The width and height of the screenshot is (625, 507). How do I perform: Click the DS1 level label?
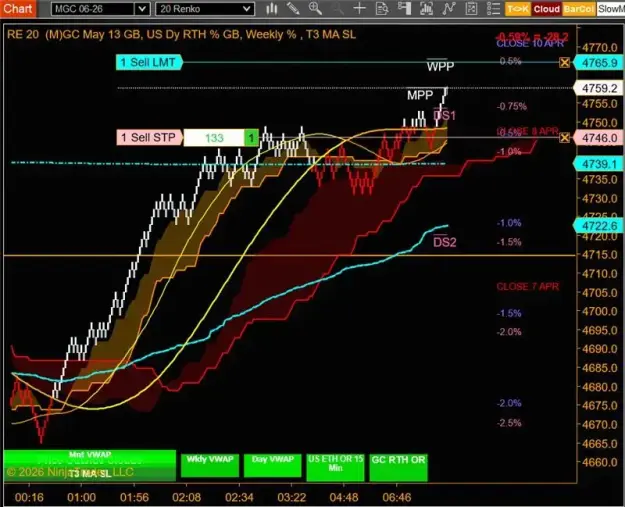point(444,116)
